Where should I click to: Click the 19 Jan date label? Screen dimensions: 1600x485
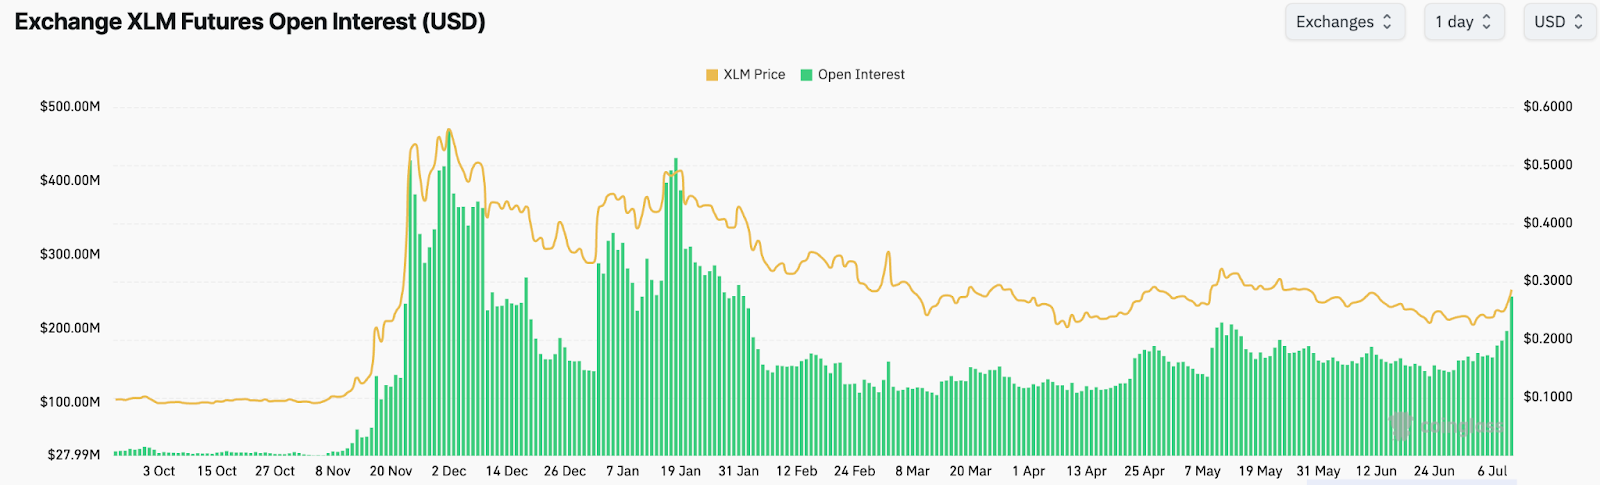681,471
